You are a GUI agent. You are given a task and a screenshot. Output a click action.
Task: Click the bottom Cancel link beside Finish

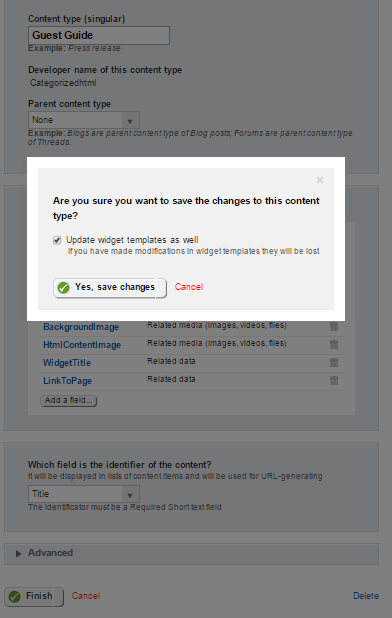point(85,596)
